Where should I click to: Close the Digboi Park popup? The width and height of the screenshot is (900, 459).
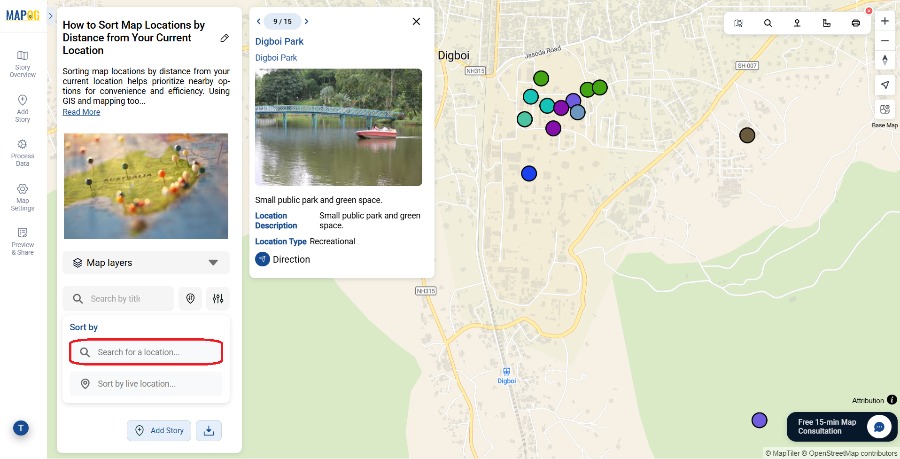416,21
